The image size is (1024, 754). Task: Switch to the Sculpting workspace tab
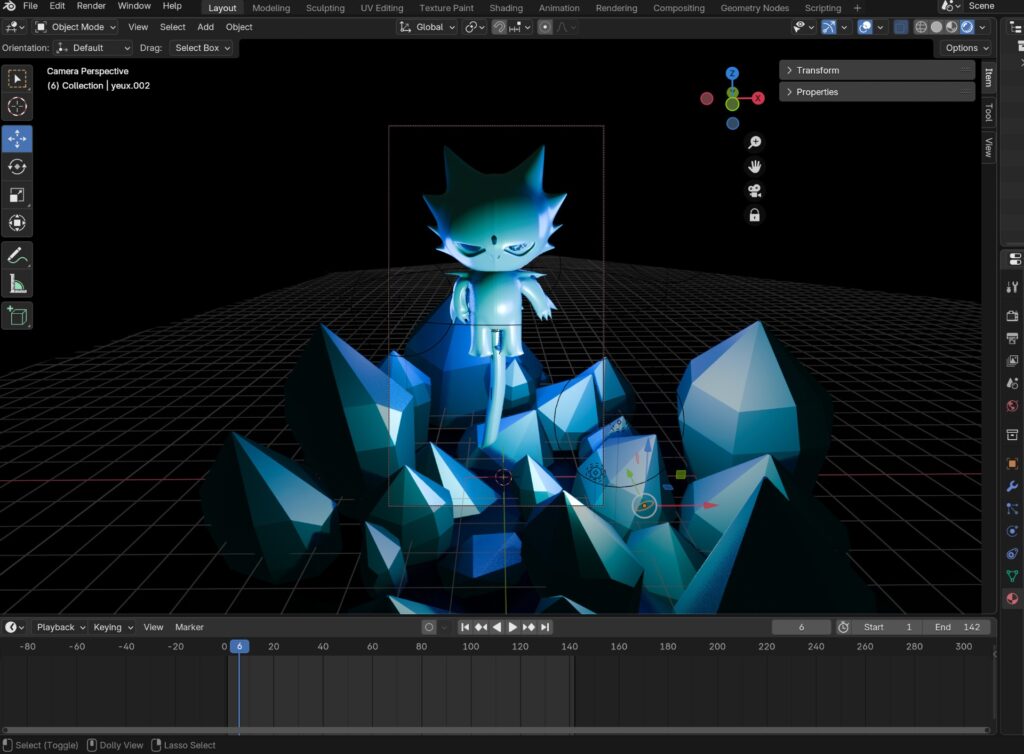(325, 8)
